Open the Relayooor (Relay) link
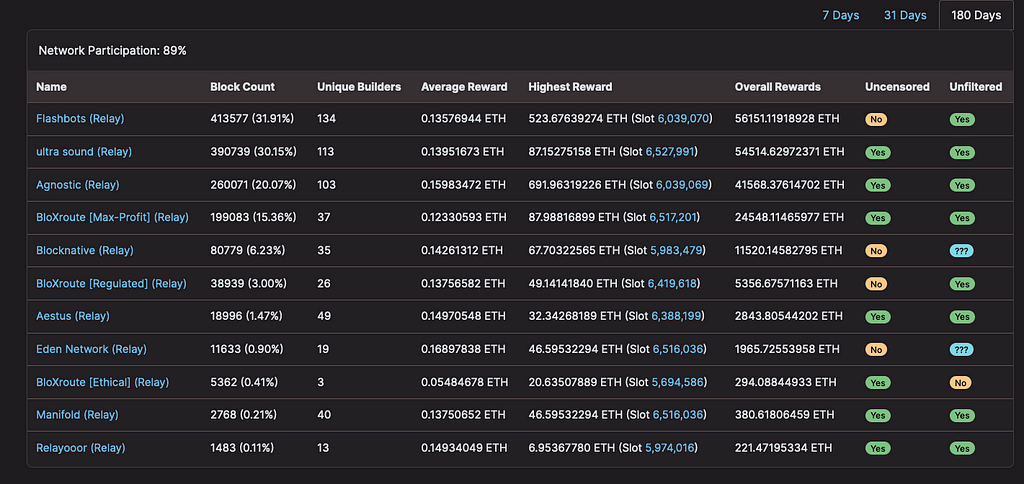 tap(81, 448)
